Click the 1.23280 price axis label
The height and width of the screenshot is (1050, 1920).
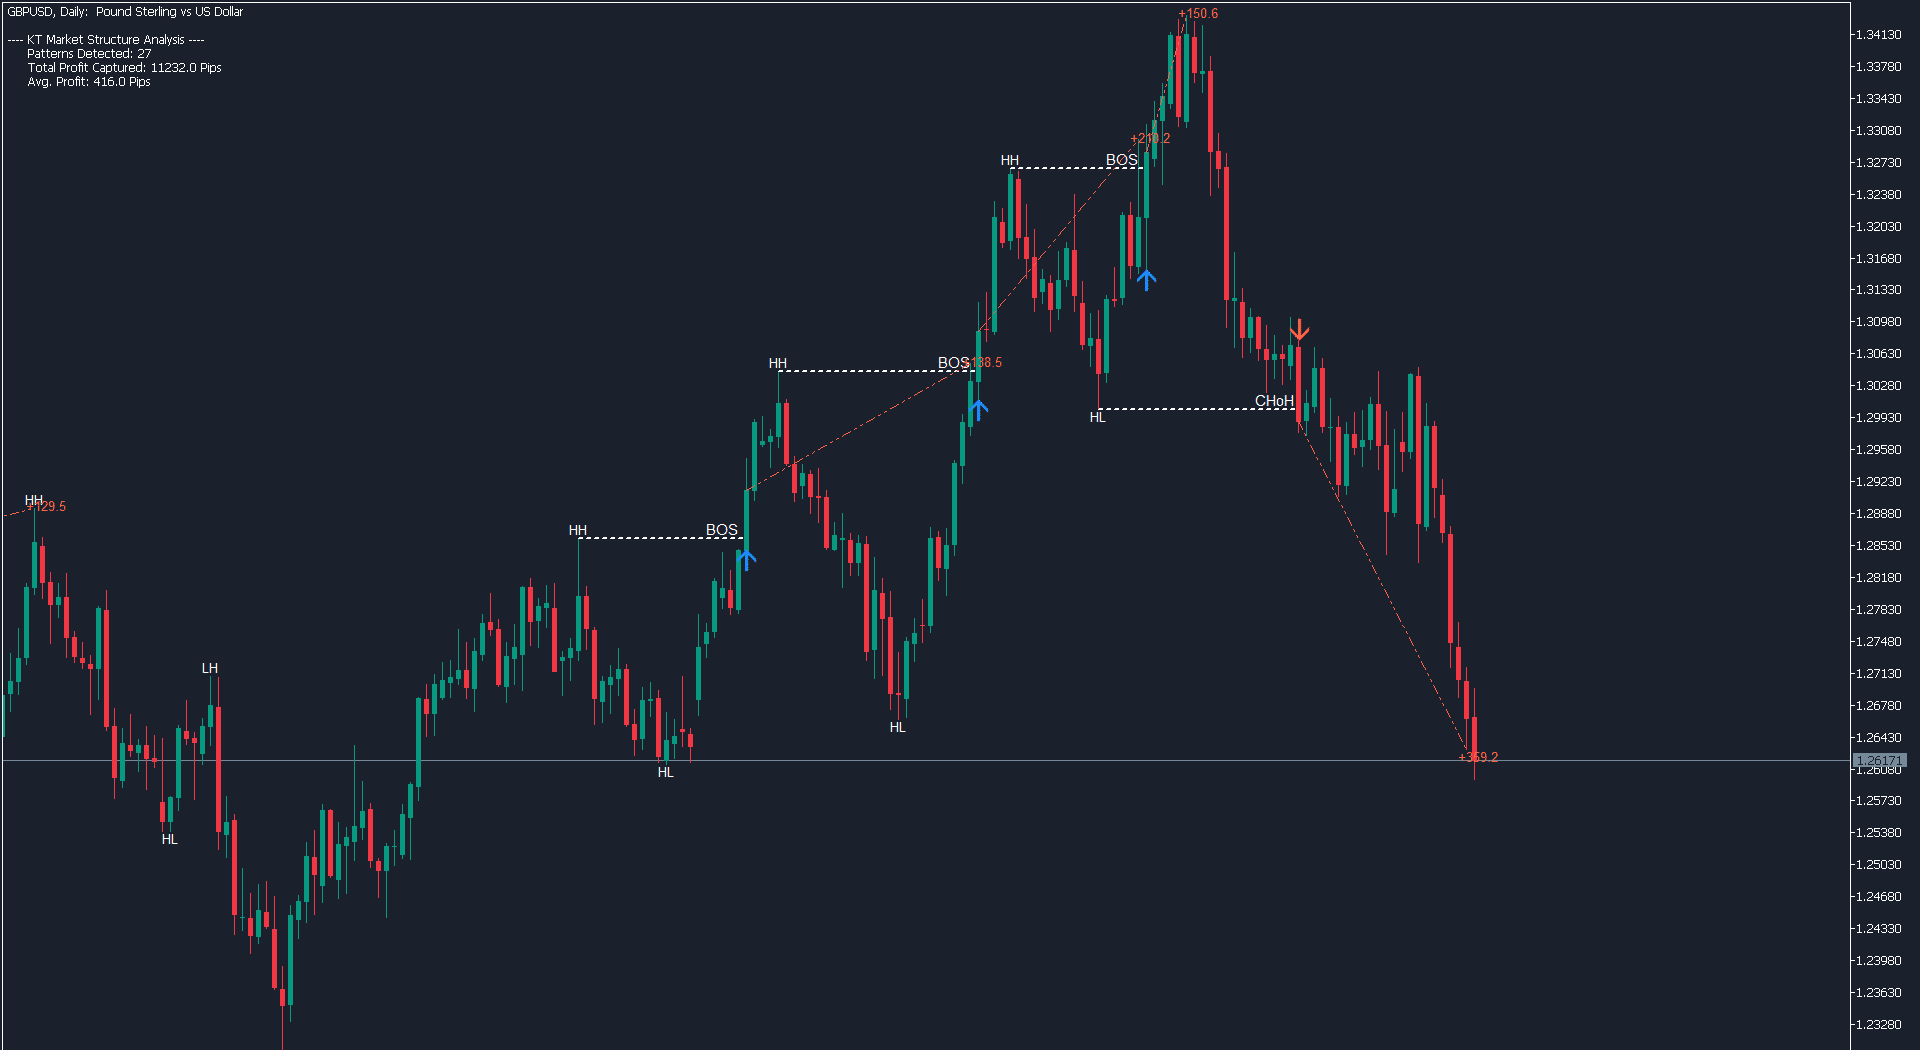coord(1878,1025)
